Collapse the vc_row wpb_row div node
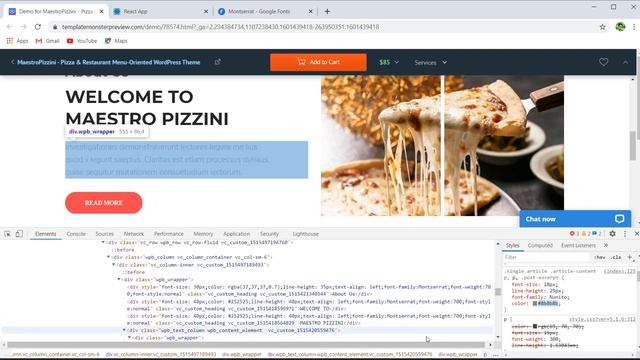Screen dimensions: 640x360 [103, 242]
